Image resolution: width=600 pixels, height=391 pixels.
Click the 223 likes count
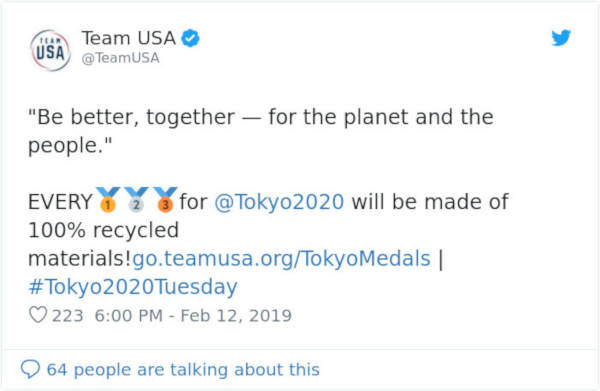pyautogui.click(x=67, y=316)
